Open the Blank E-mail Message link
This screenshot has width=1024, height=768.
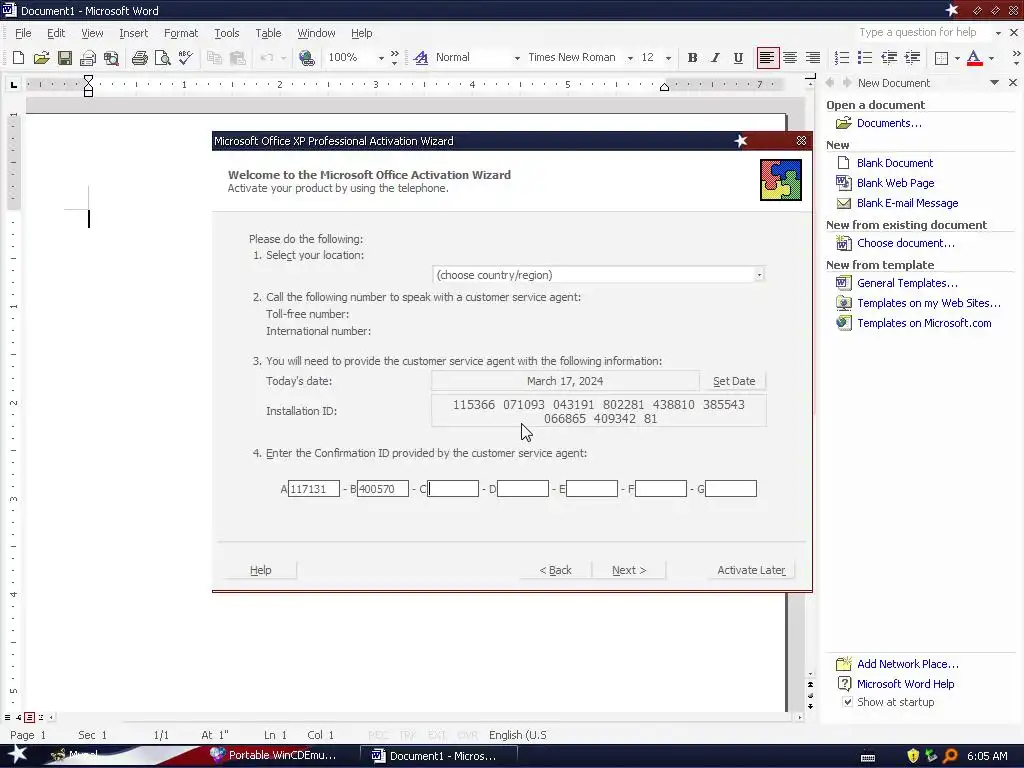coord(907,203)
